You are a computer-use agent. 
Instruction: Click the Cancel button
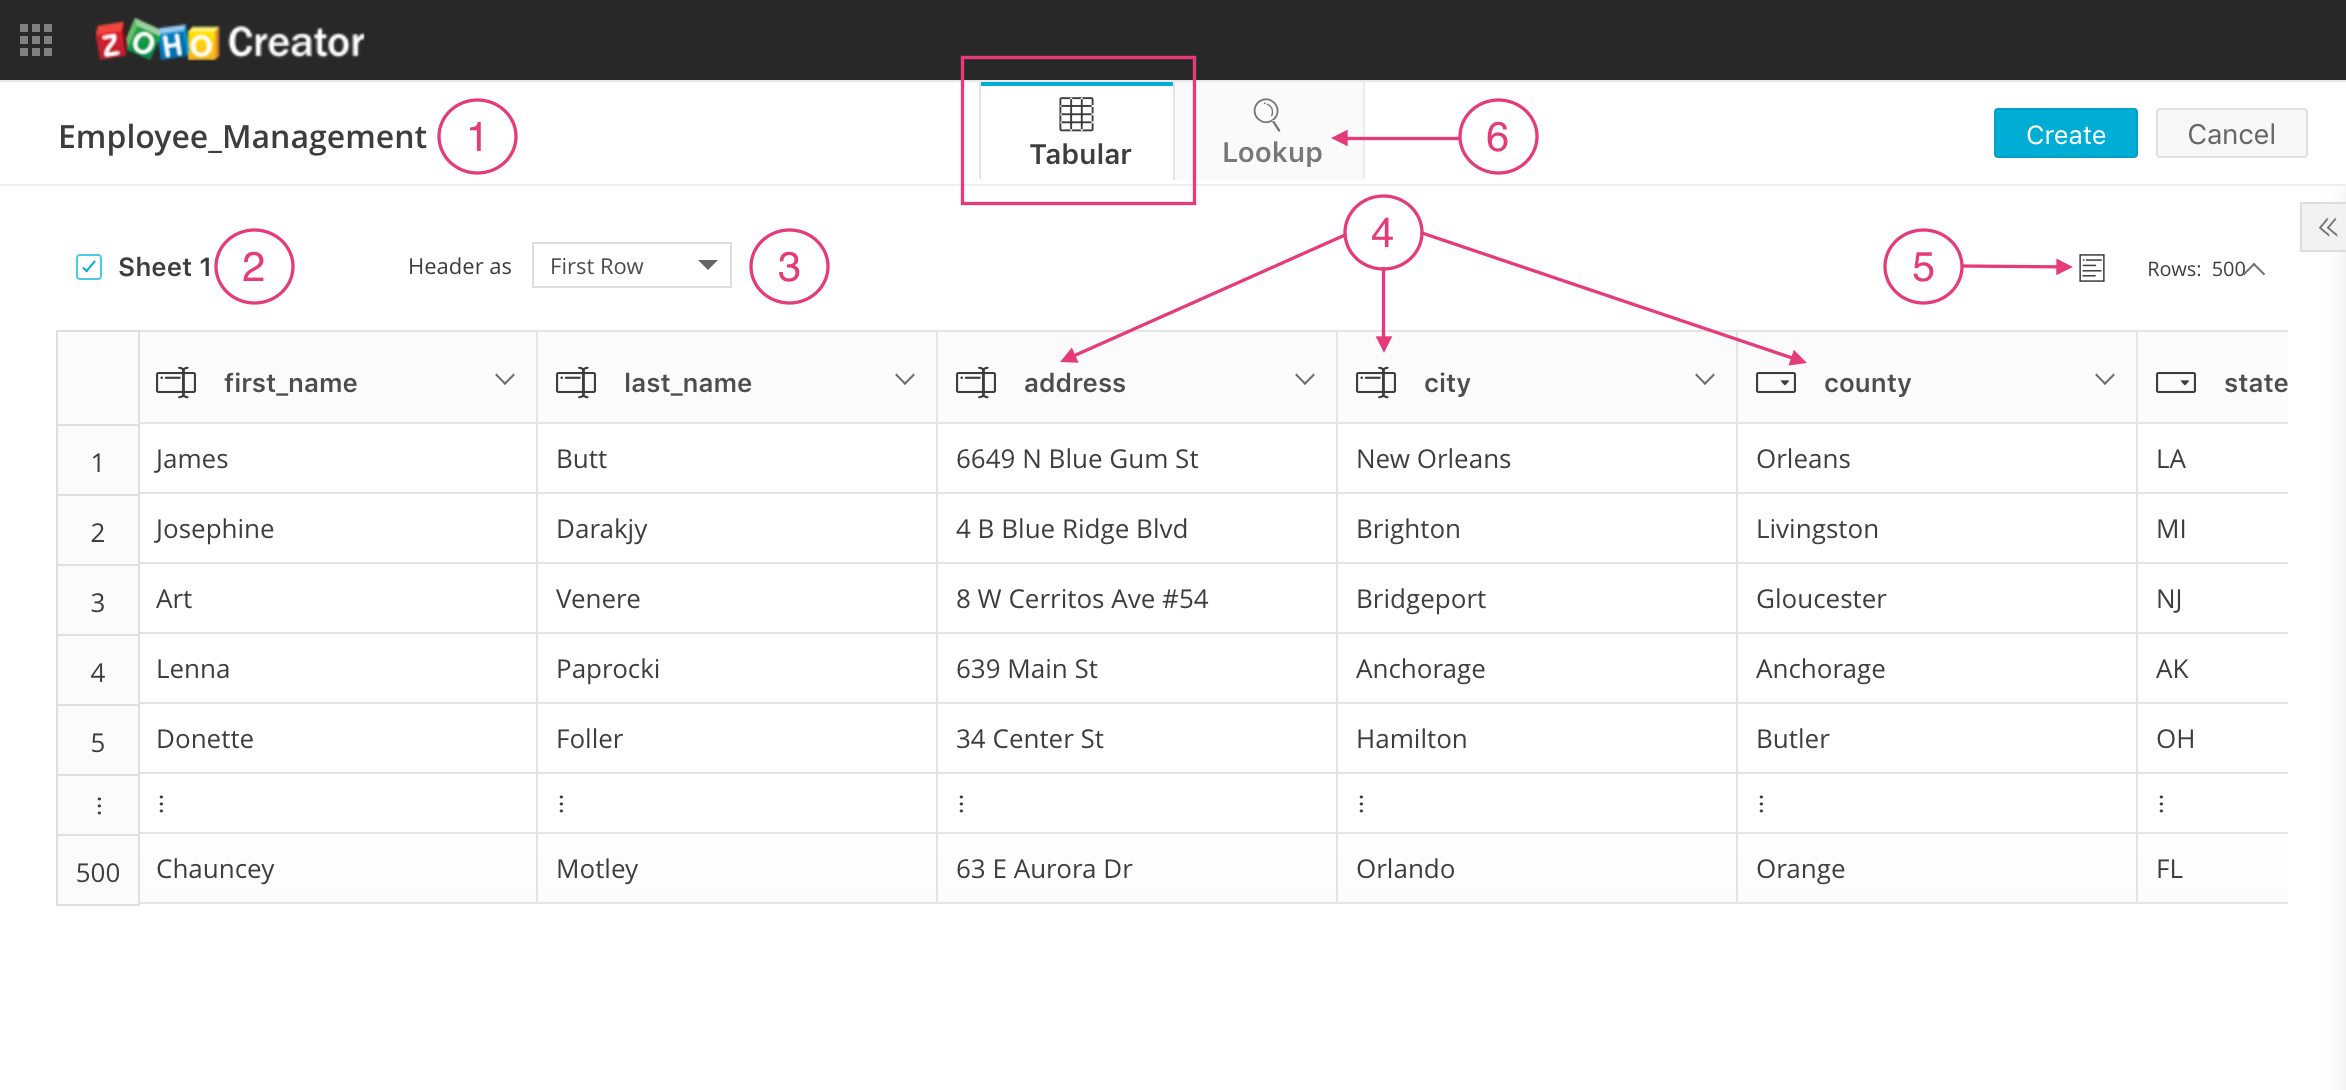tap(2230, 134)
